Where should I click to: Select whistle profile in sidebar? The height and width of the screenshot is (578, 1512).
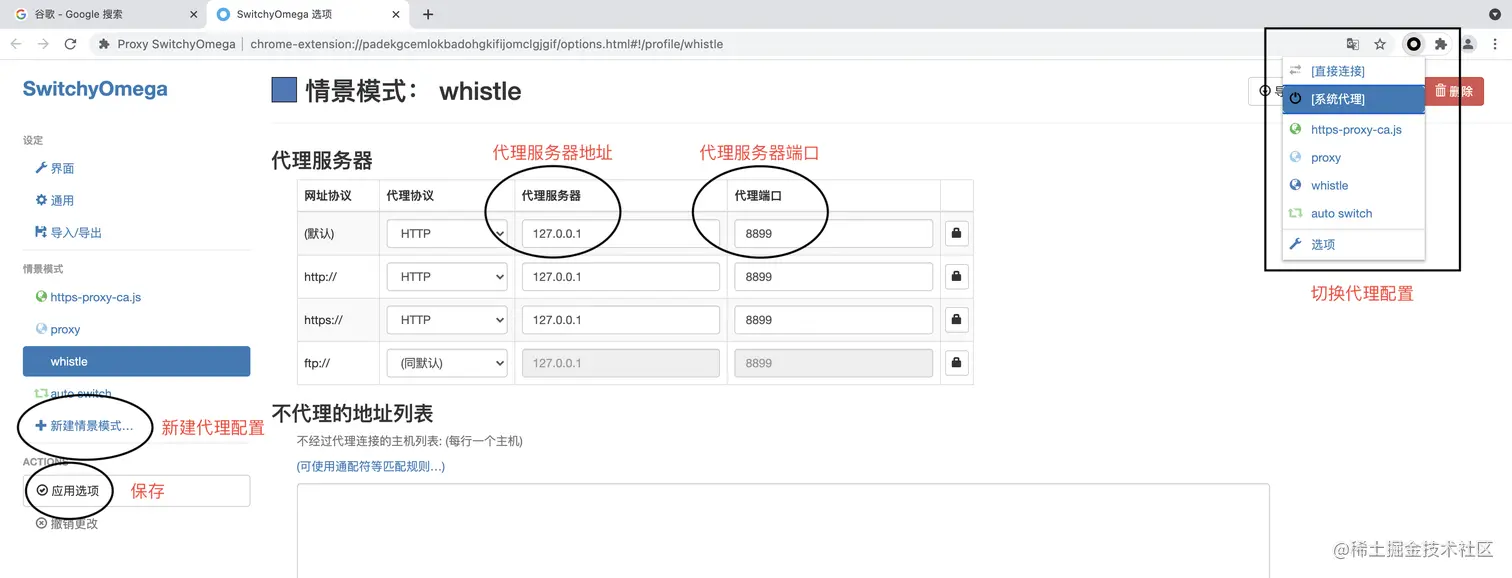coord(136,362)
